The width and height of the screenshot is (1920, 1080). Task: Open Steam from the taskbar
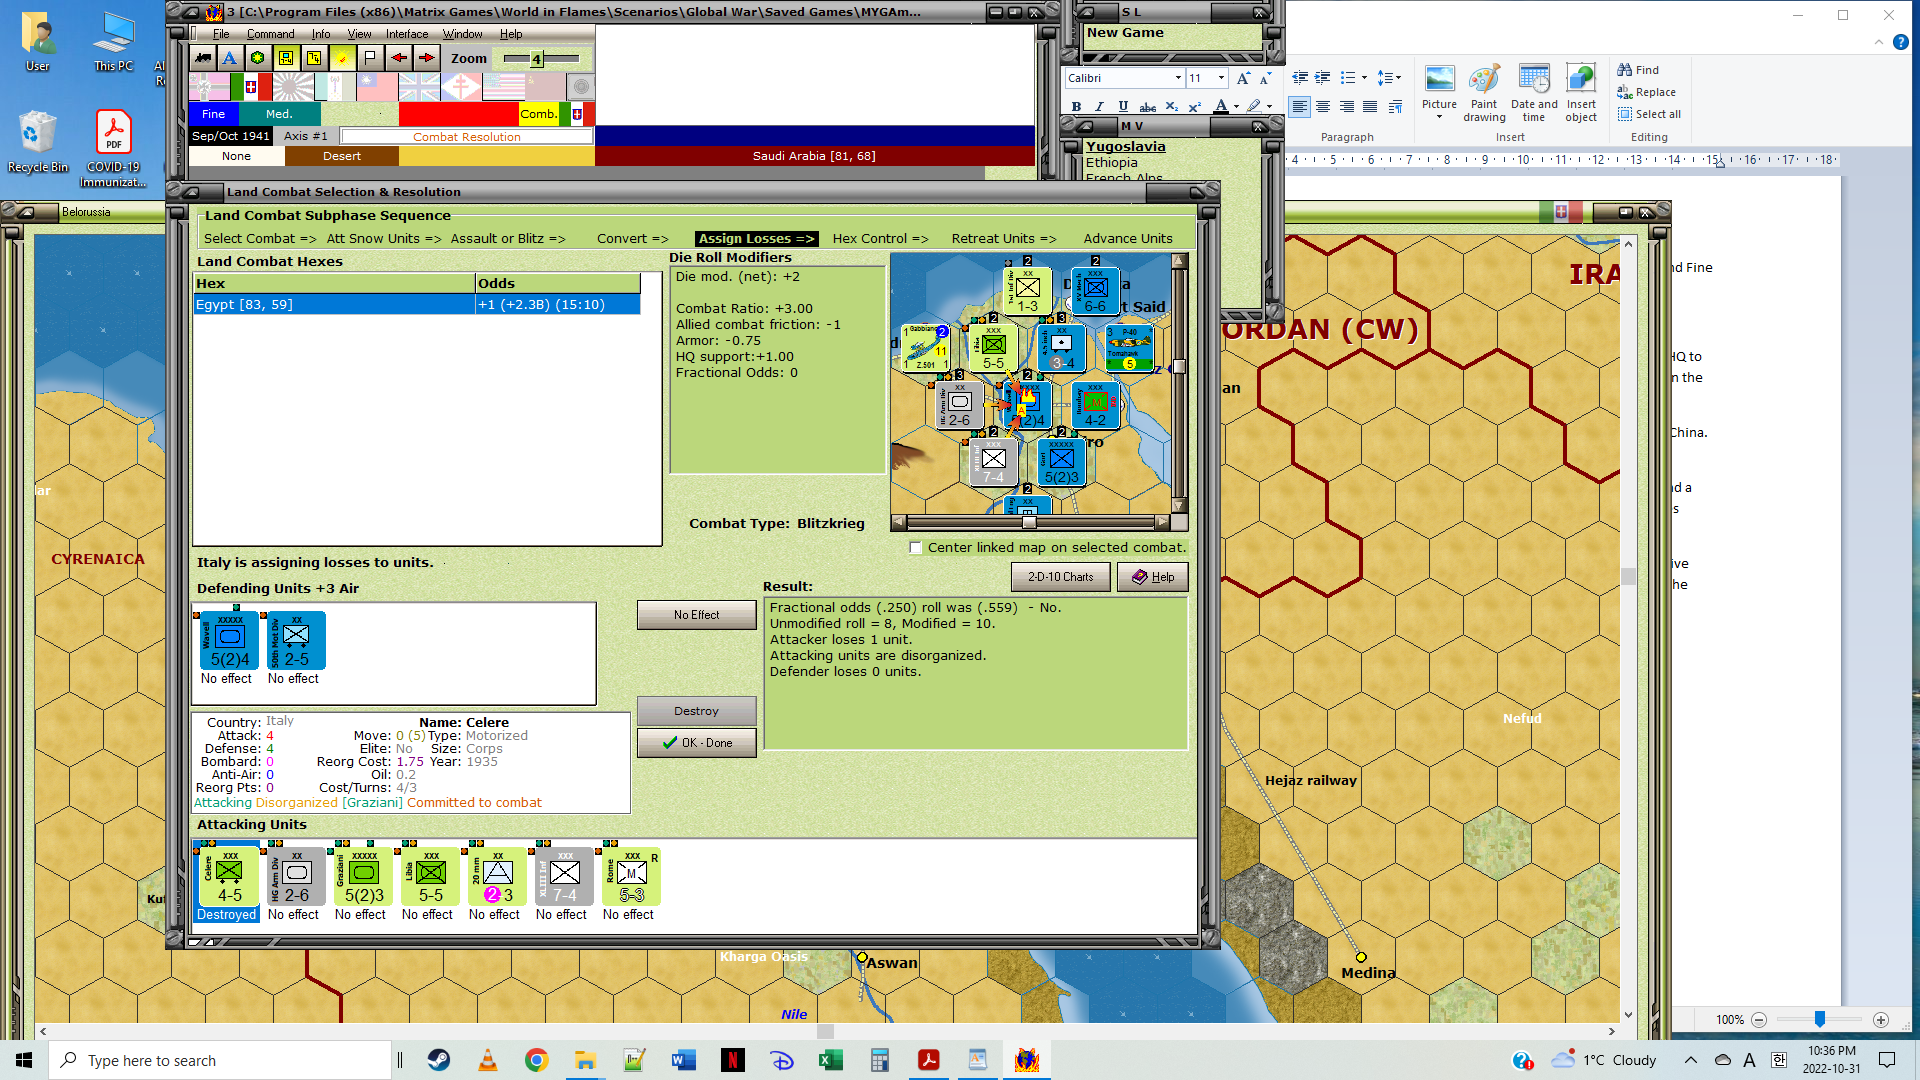pyautogui.click(x=439, y=1060)
